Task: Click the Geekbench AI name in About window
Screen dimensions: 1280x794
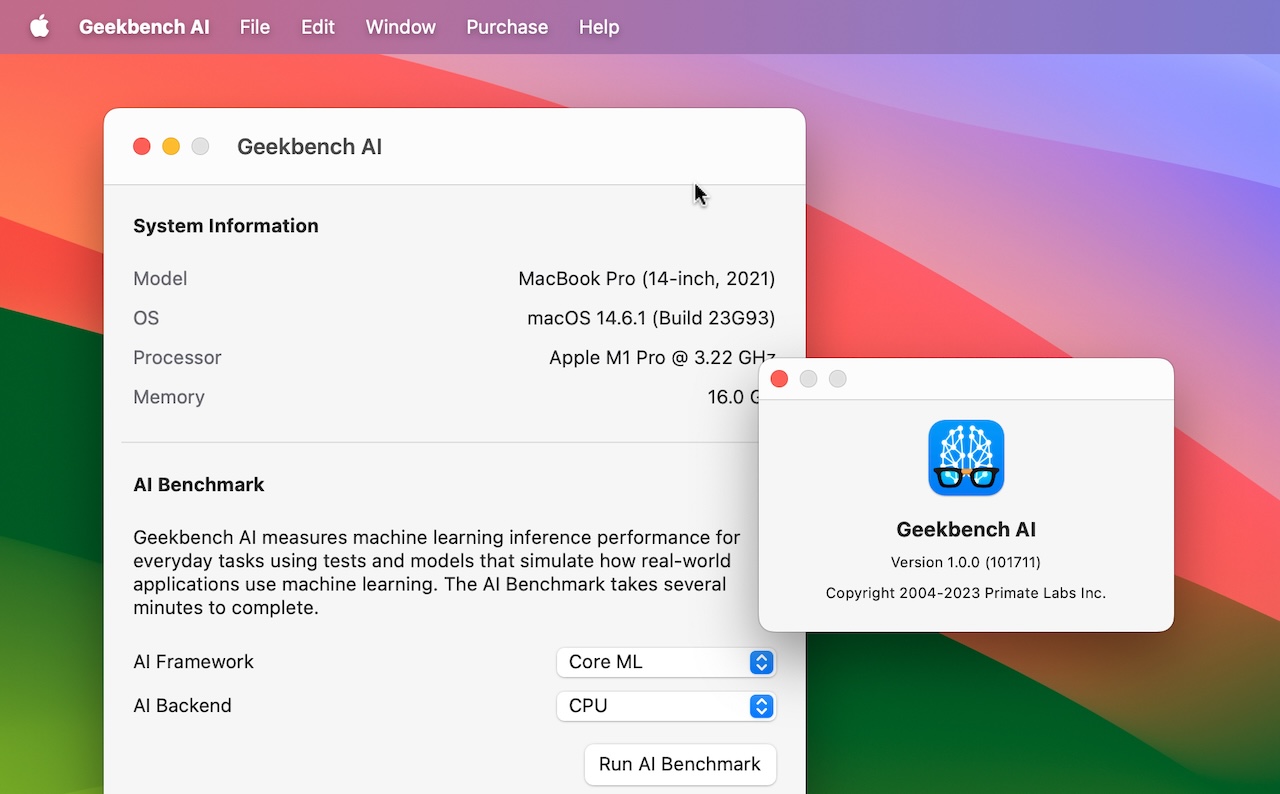Action: pos(966,530)
